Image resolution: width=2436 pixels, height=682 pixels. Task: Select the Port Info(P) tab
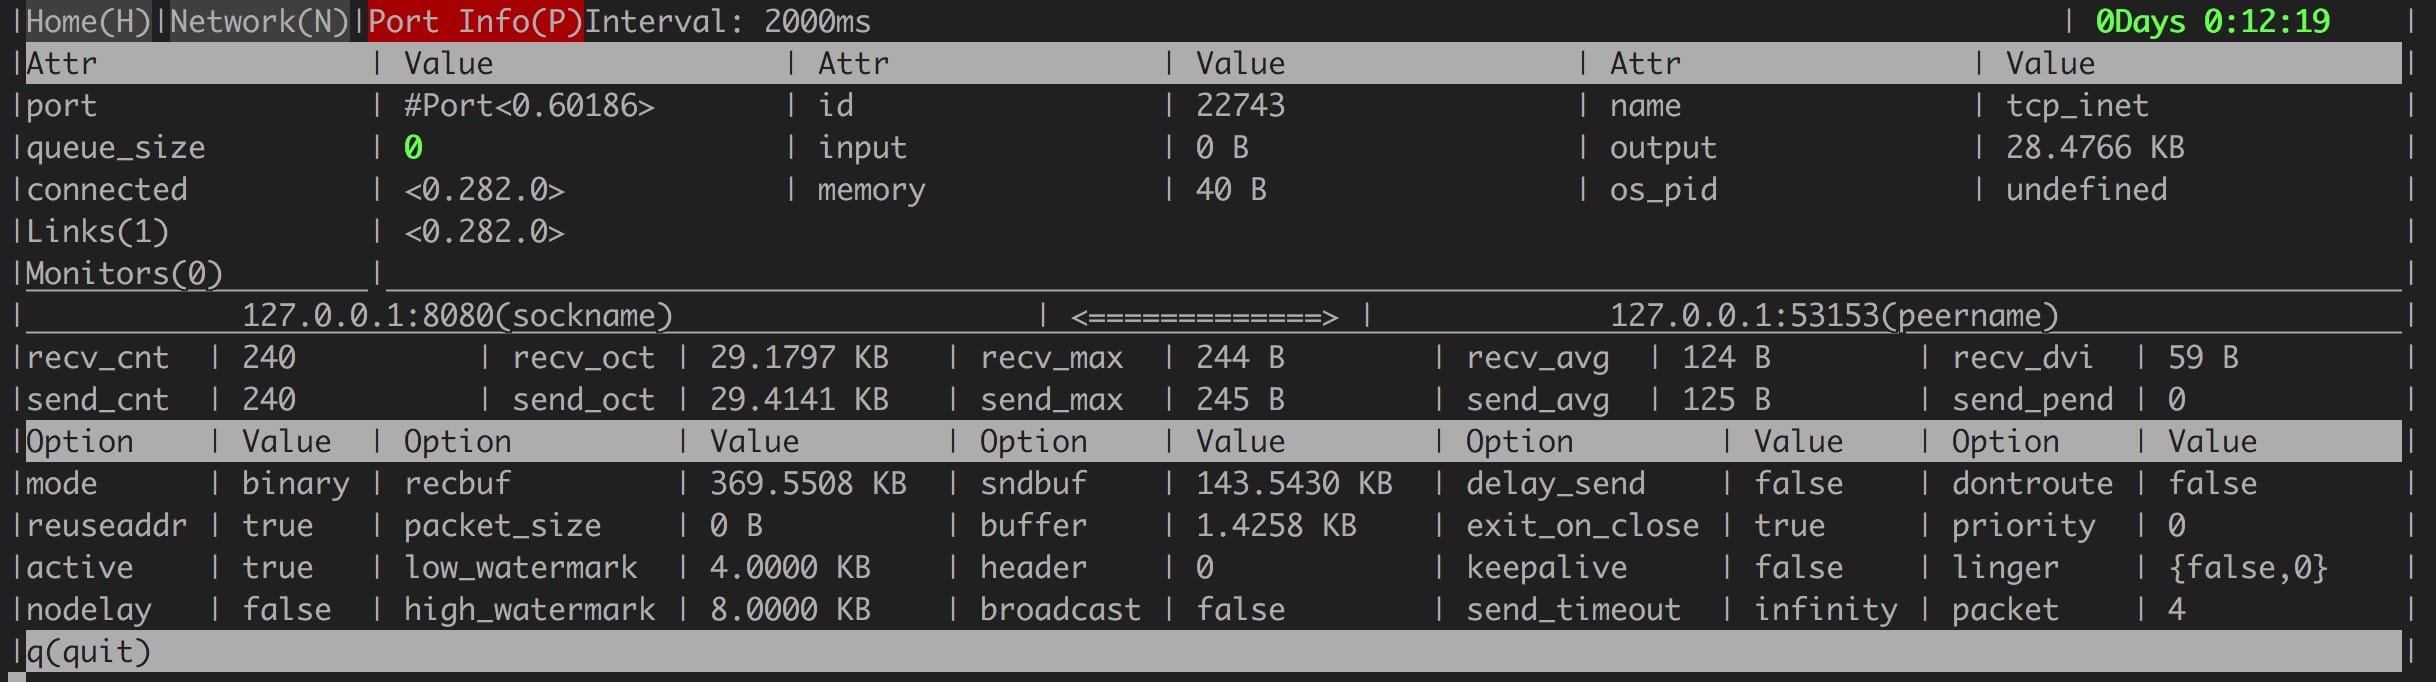click(475, 21)
